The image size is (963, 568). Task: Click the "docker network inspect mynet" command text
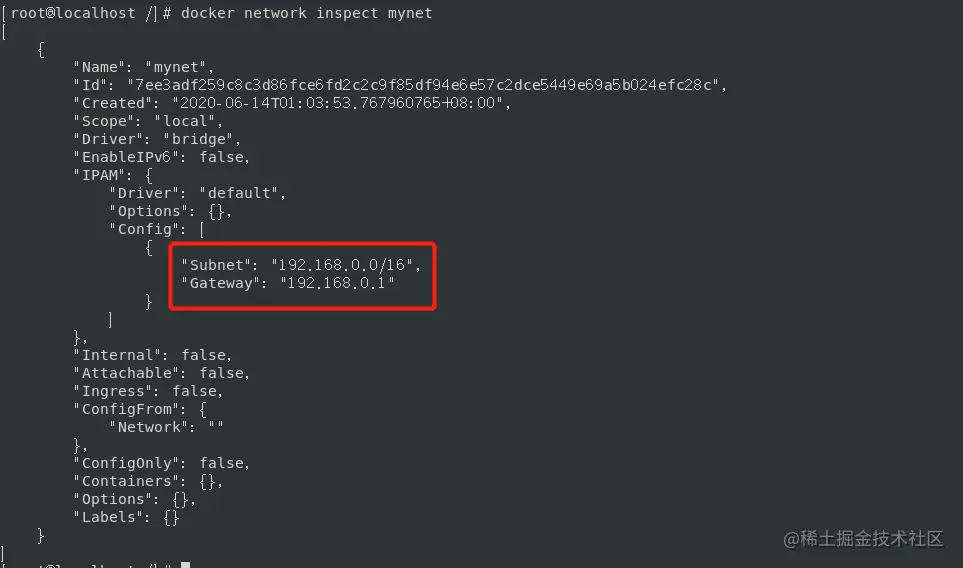click(x=306, y=14)
